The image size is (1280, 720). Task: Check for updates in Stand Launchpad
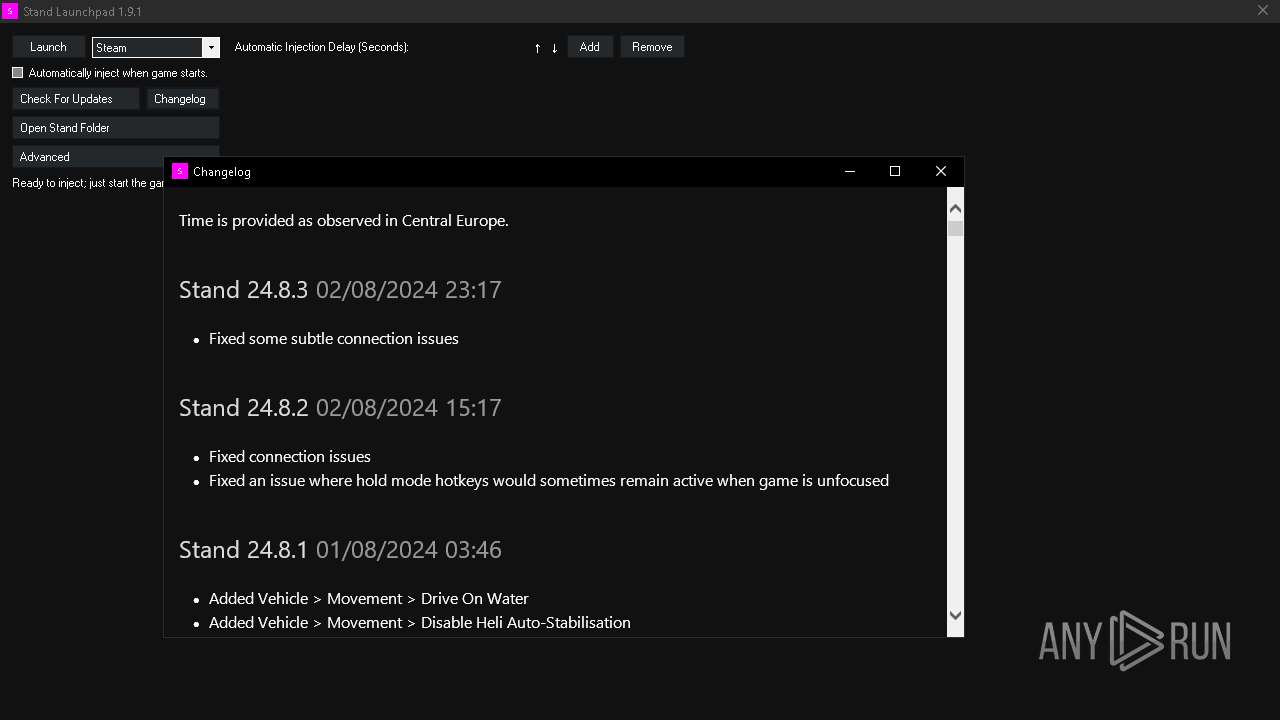click(76, 99)
